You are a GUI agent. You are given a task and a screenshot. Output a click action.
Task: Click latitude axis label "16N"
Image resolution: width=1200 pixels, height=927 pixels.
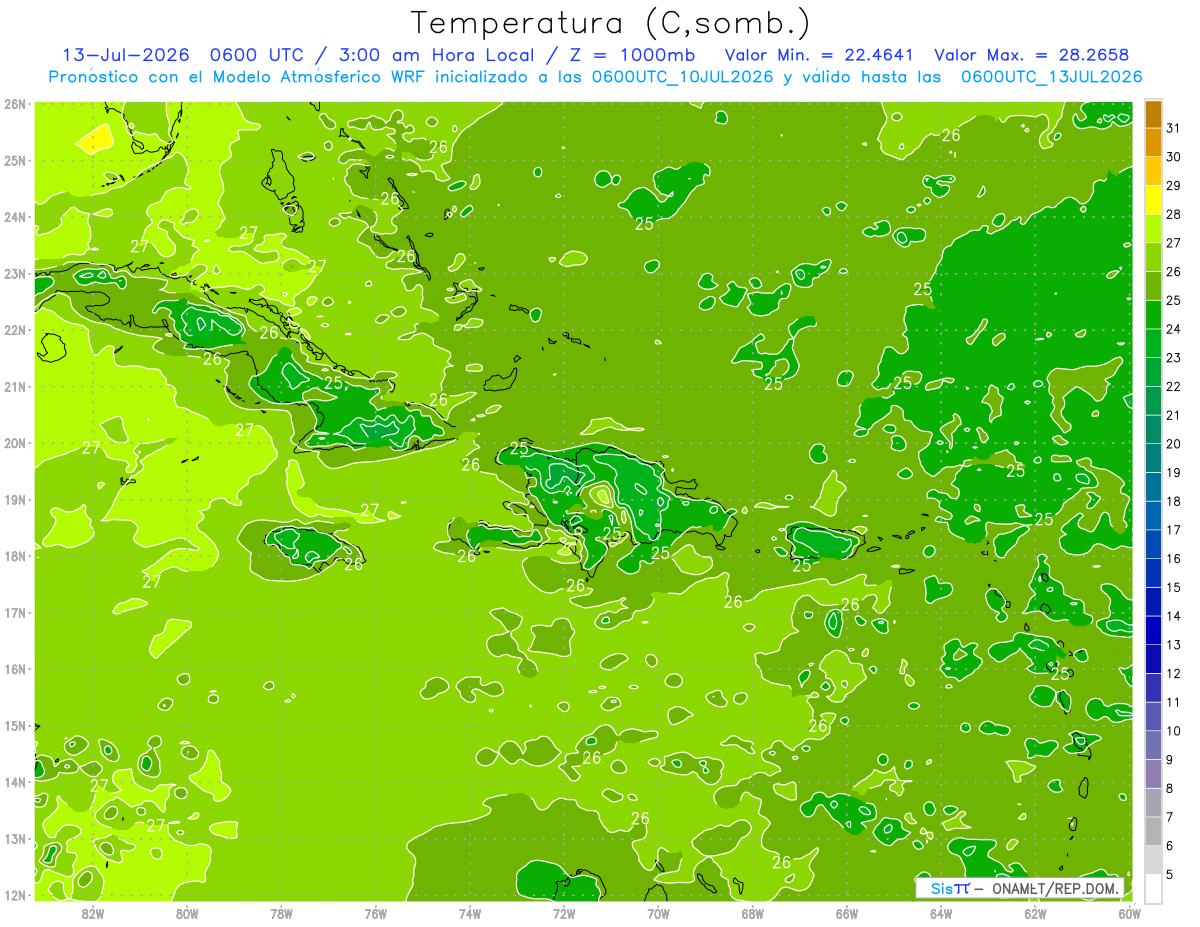tap(15, 669)
